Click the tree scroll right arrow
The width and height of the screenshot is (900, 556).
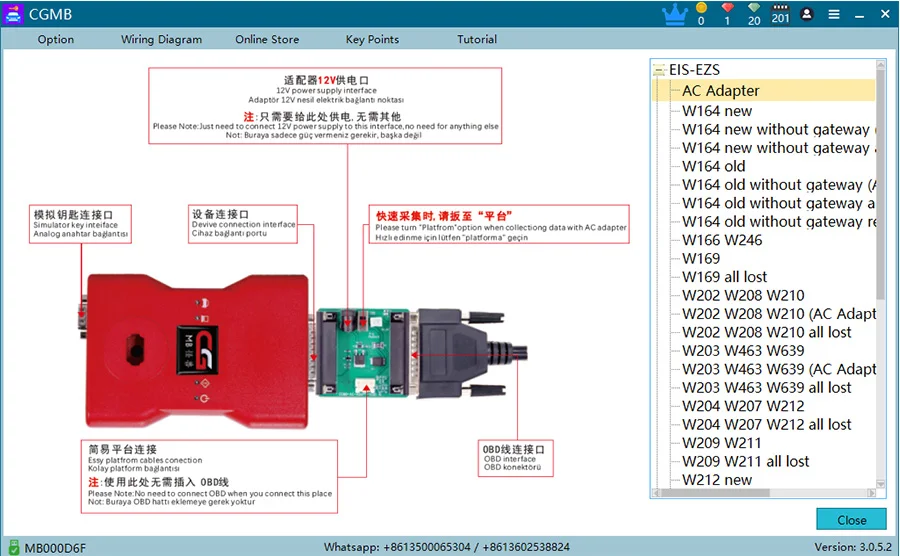(871, 493)
